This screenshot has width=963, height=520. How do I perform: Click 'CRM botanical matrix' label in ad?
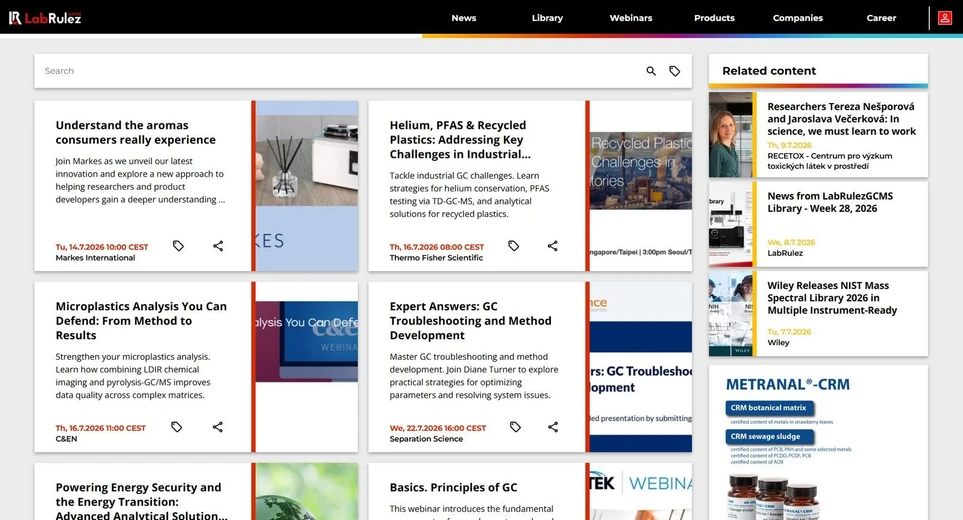(768, 408)
